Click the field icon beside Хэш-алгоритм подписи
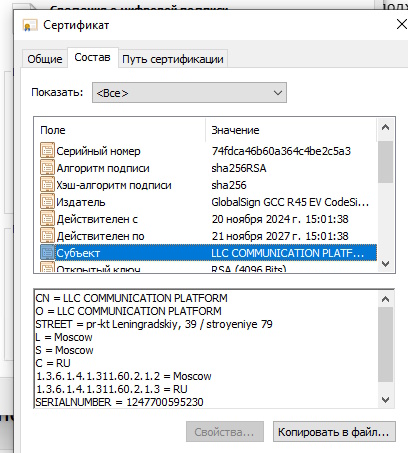 47,185
